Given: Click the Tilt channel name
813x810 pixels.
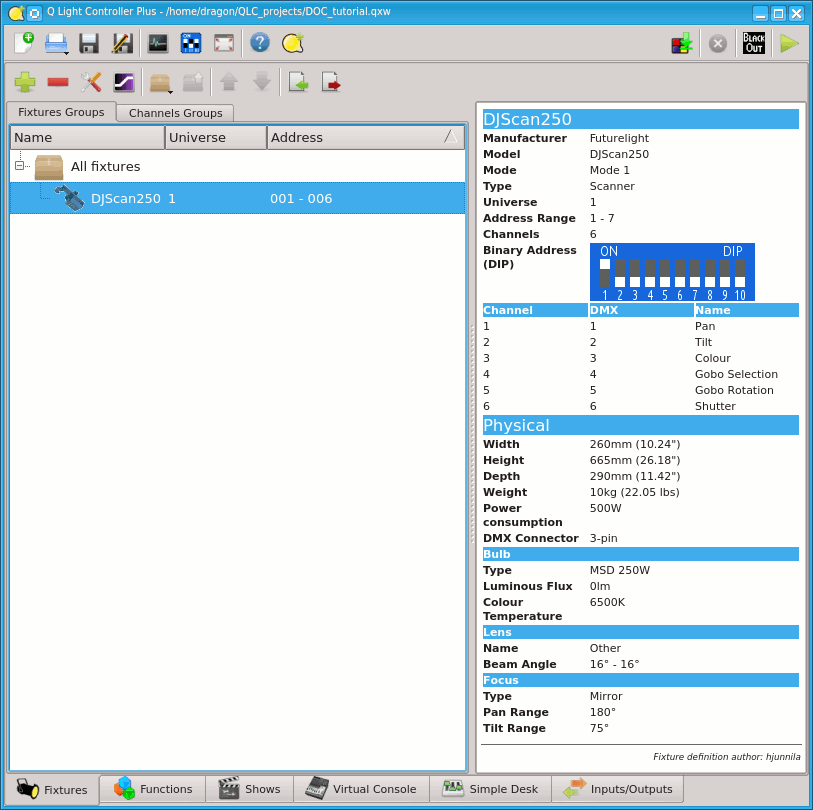Looking at the screenshot, I should 703,342.
